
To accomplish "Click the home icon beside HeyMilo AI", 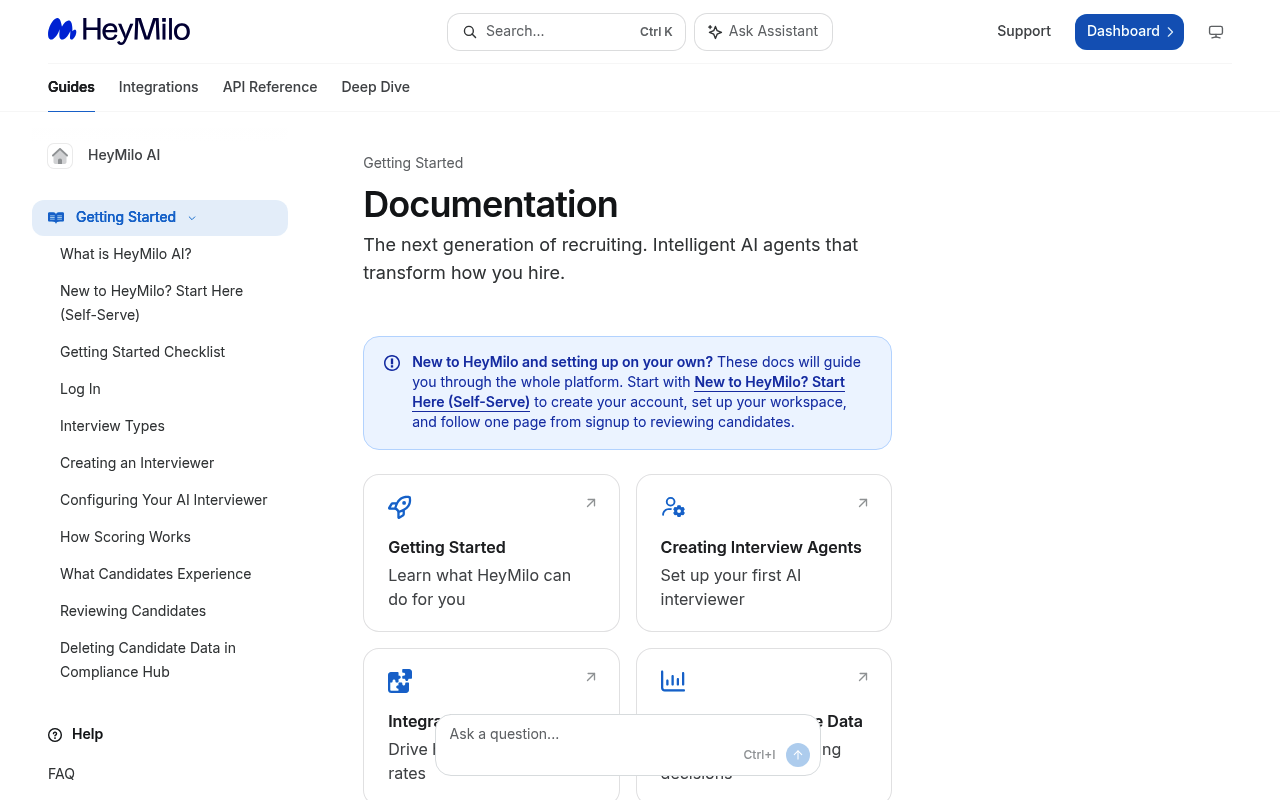I will [x=60, y=156].
